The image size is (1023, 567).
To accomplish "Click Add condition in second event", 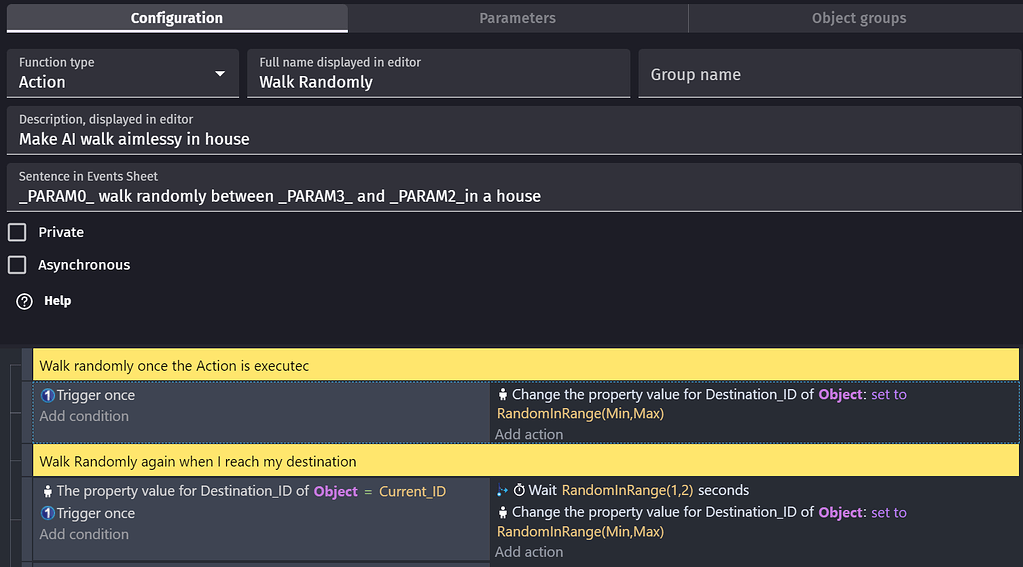I will (84, 534).
